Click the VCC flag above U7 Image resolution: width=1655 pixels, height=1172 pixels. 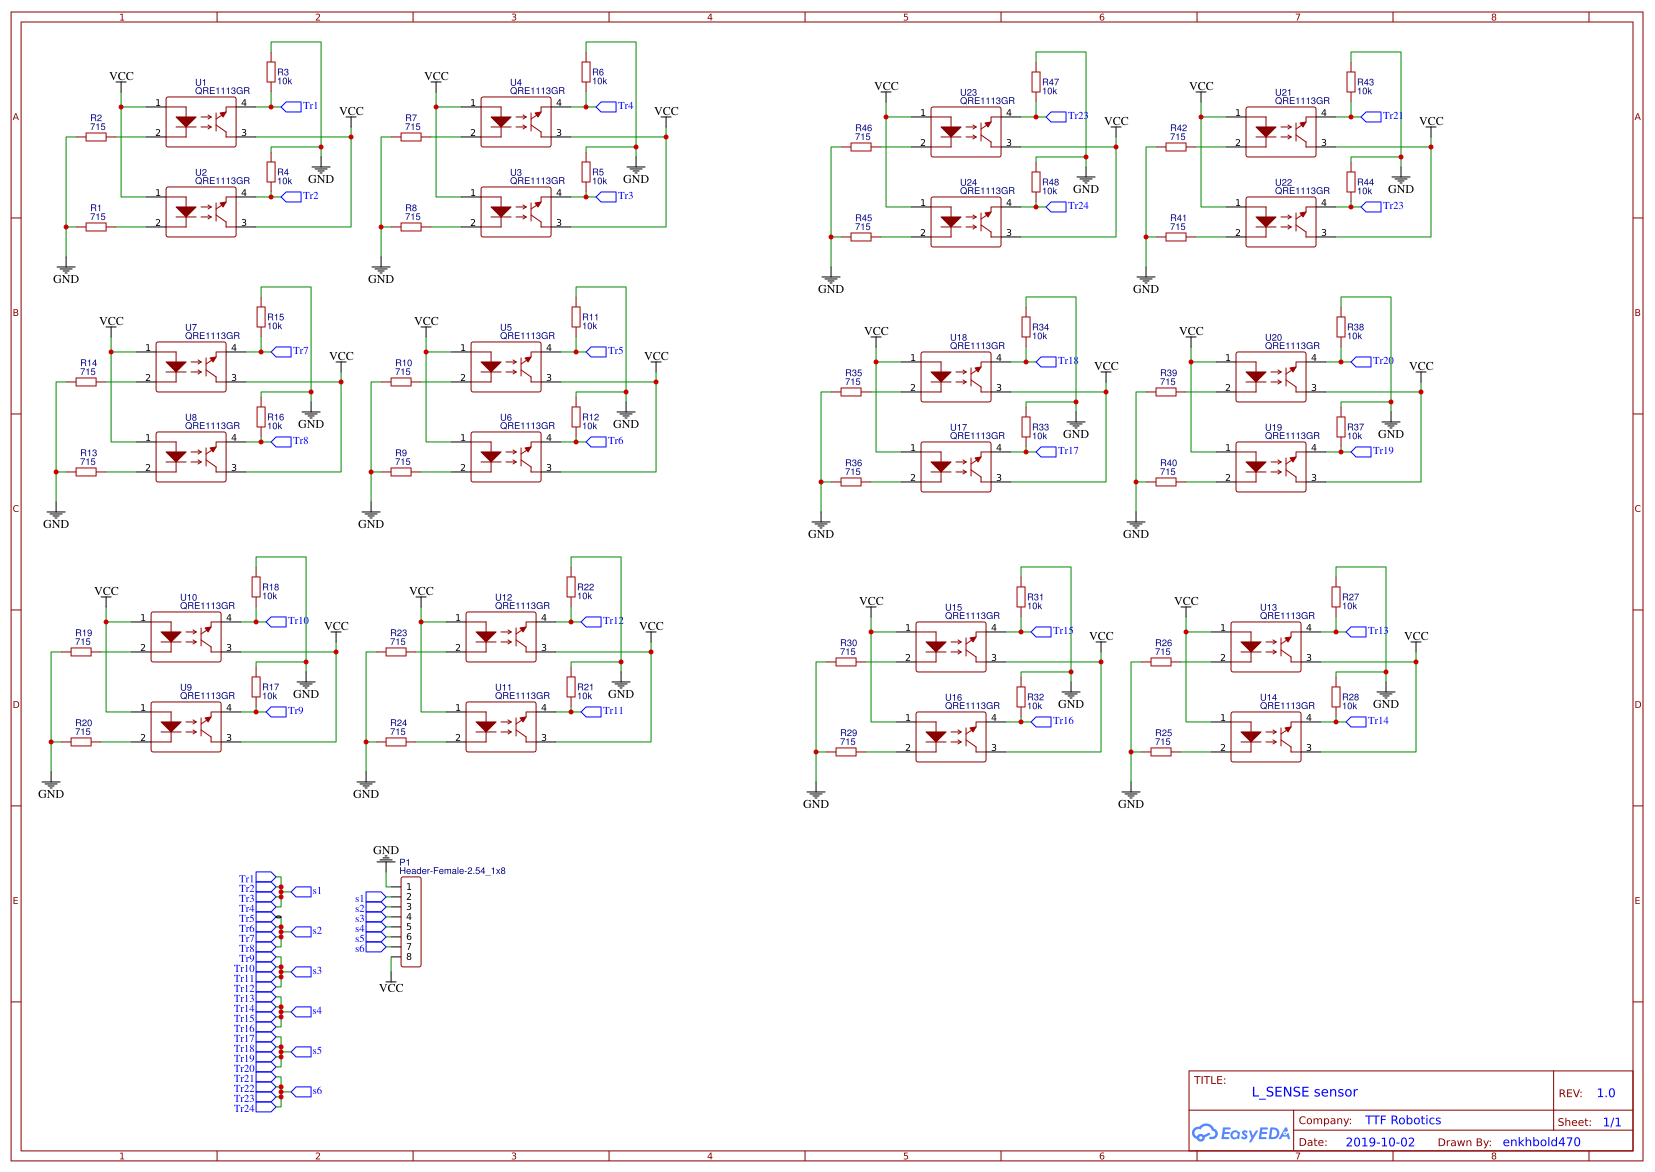point(111,321)
